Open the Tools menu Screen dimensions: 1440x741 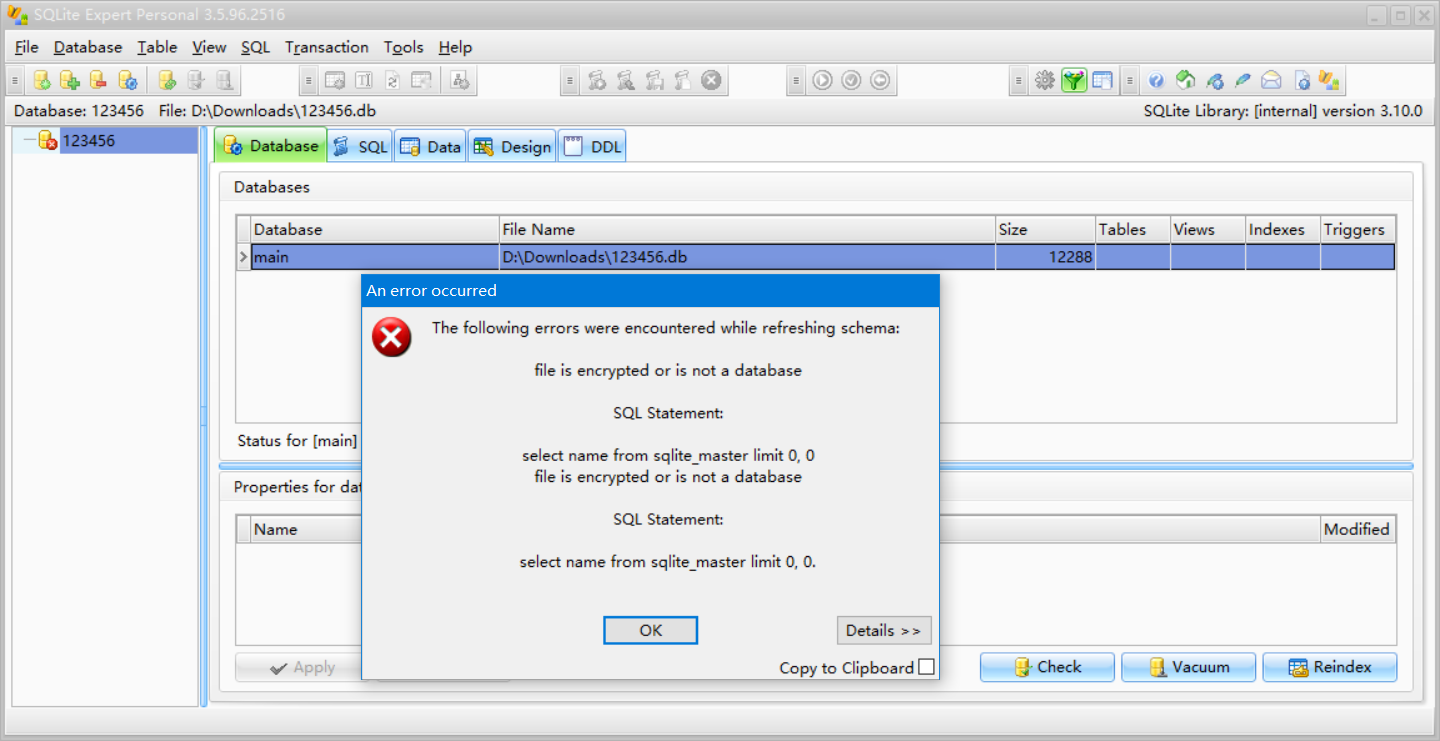pos(404,47)
